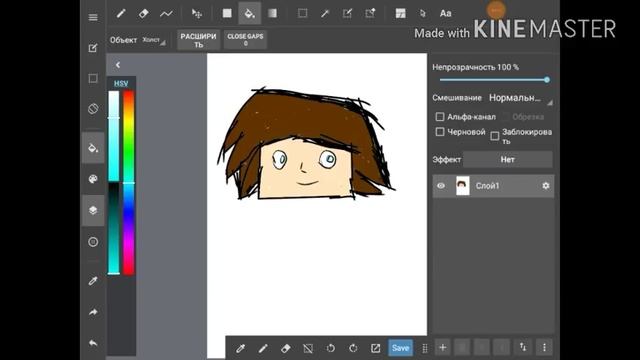Select the Eraser tool in top toolbar

click(x=143, y=13)
